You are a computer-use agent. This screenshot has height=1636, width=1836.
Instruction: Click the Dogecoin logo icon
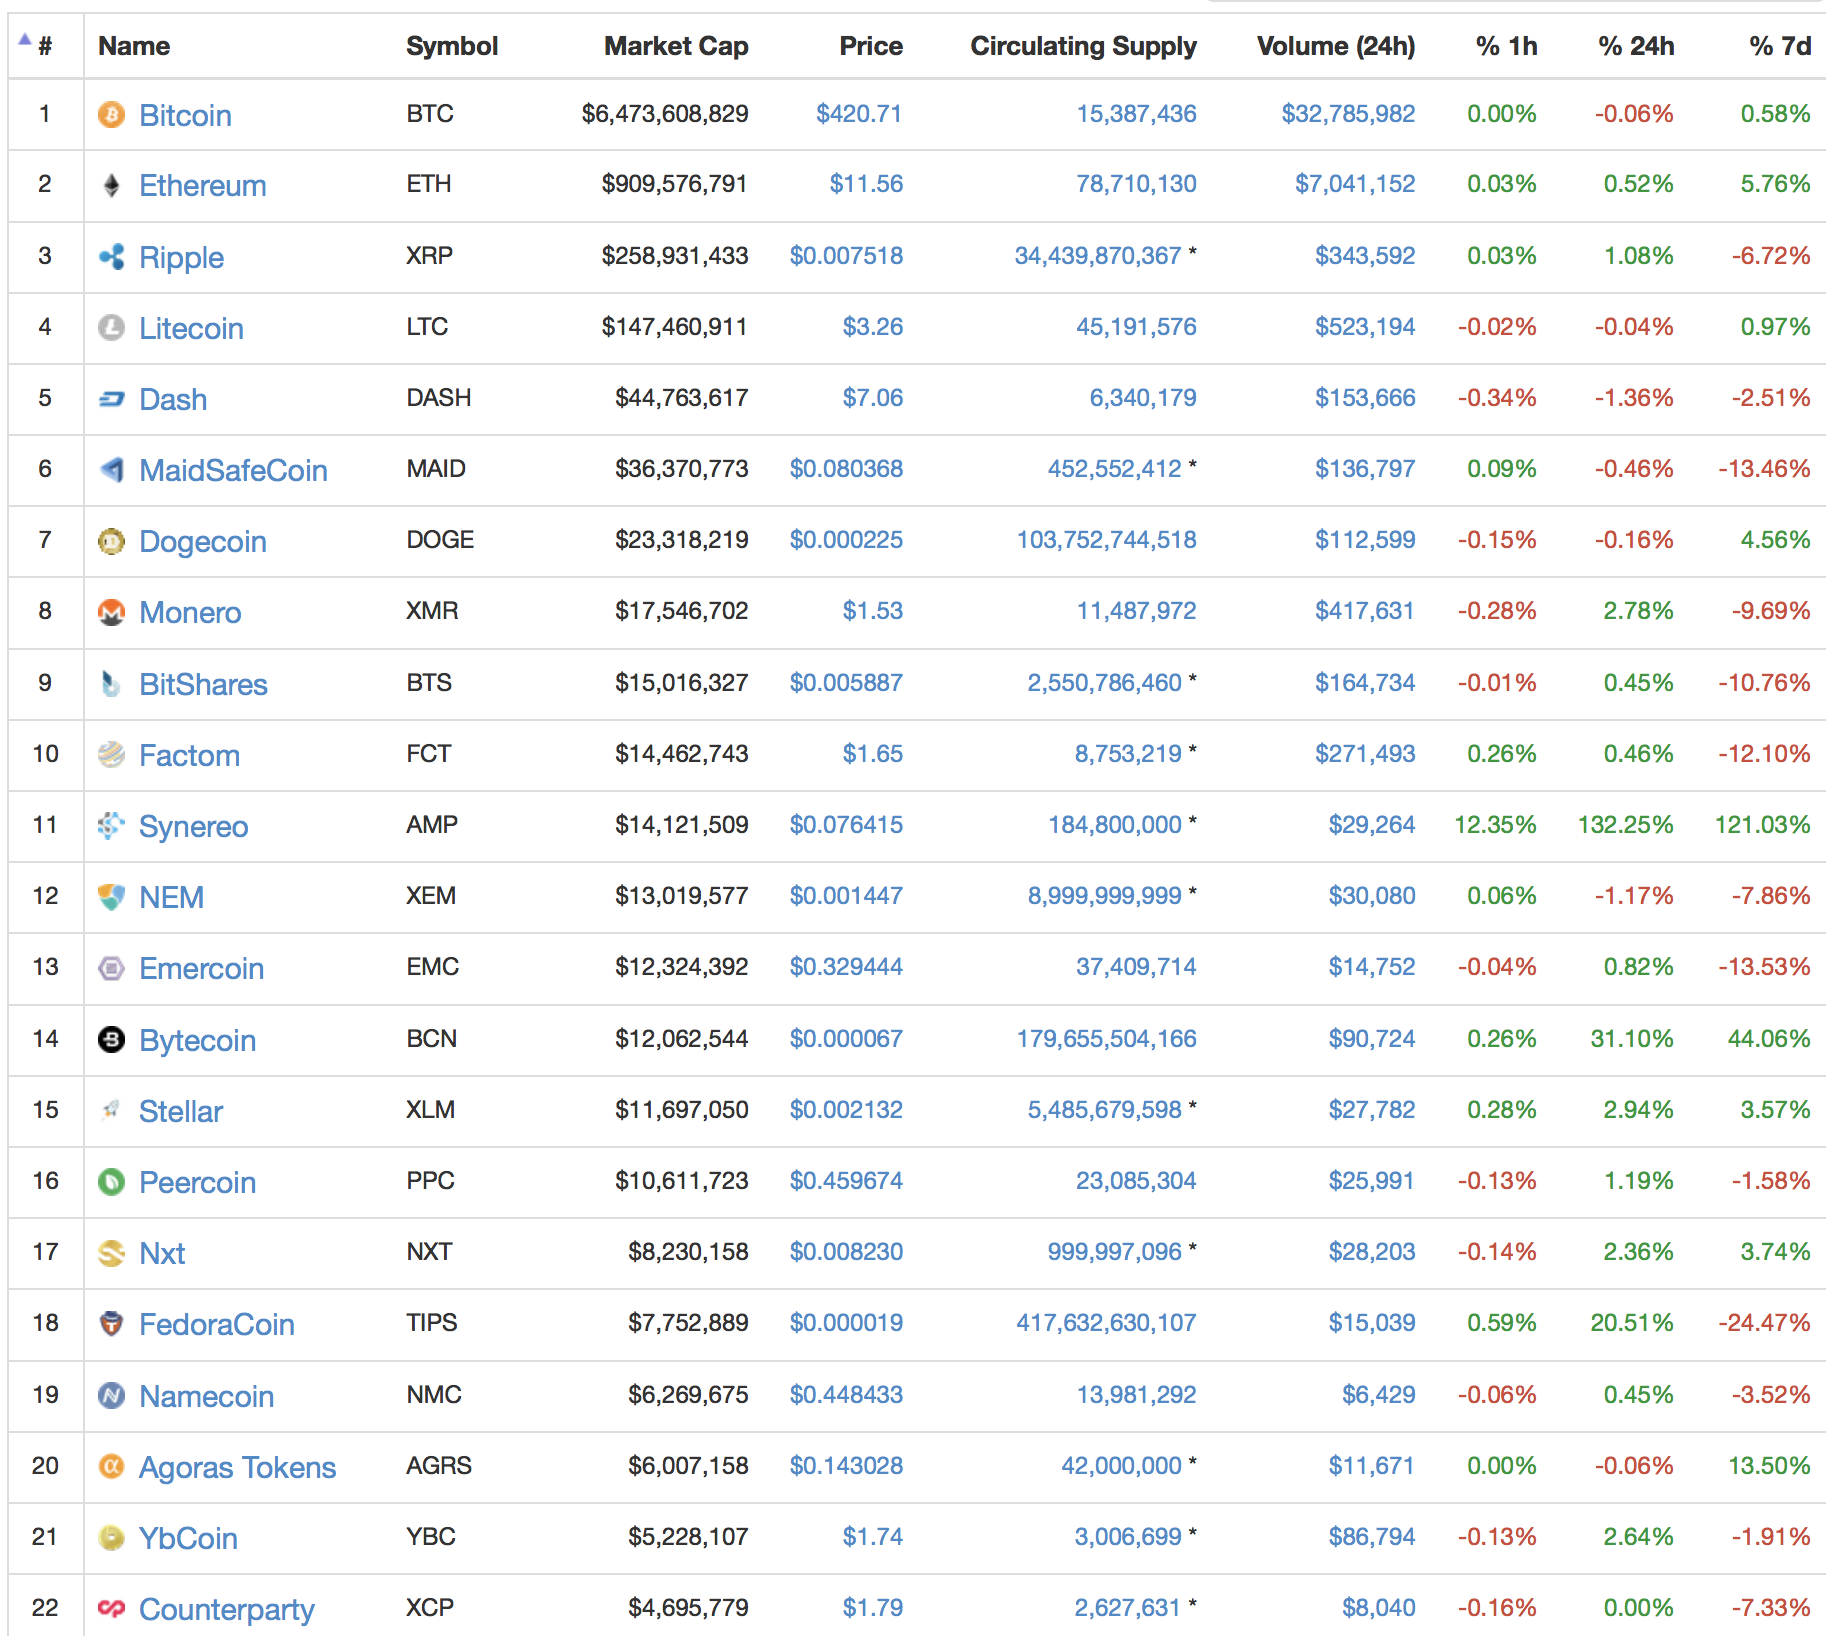[111, 541]
